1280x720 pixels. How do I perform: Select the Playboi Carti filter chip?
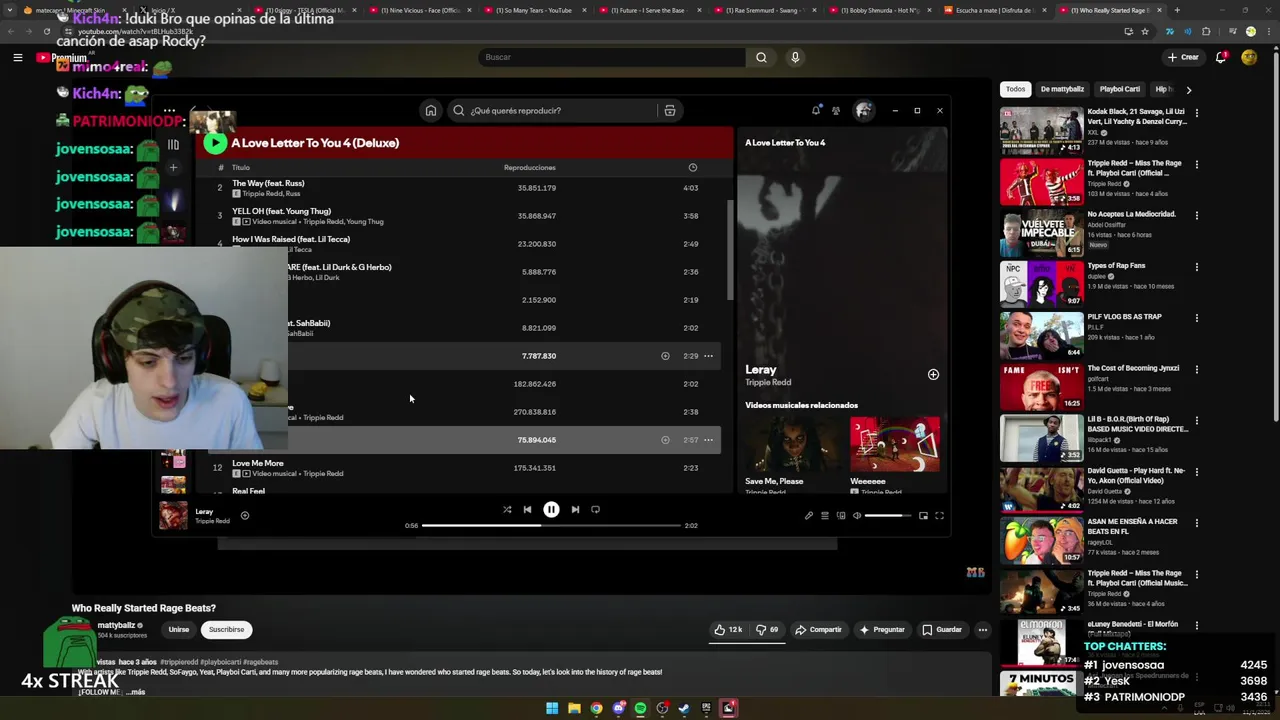click(x=1120, y=89)
